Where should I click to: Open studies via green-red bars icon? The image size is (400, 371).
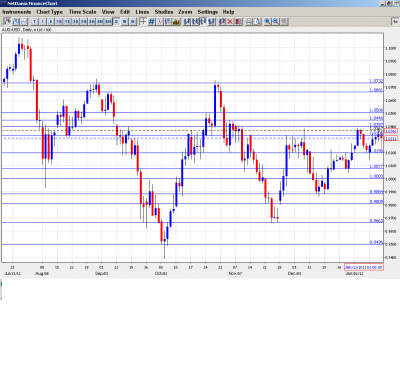point(176,22)
